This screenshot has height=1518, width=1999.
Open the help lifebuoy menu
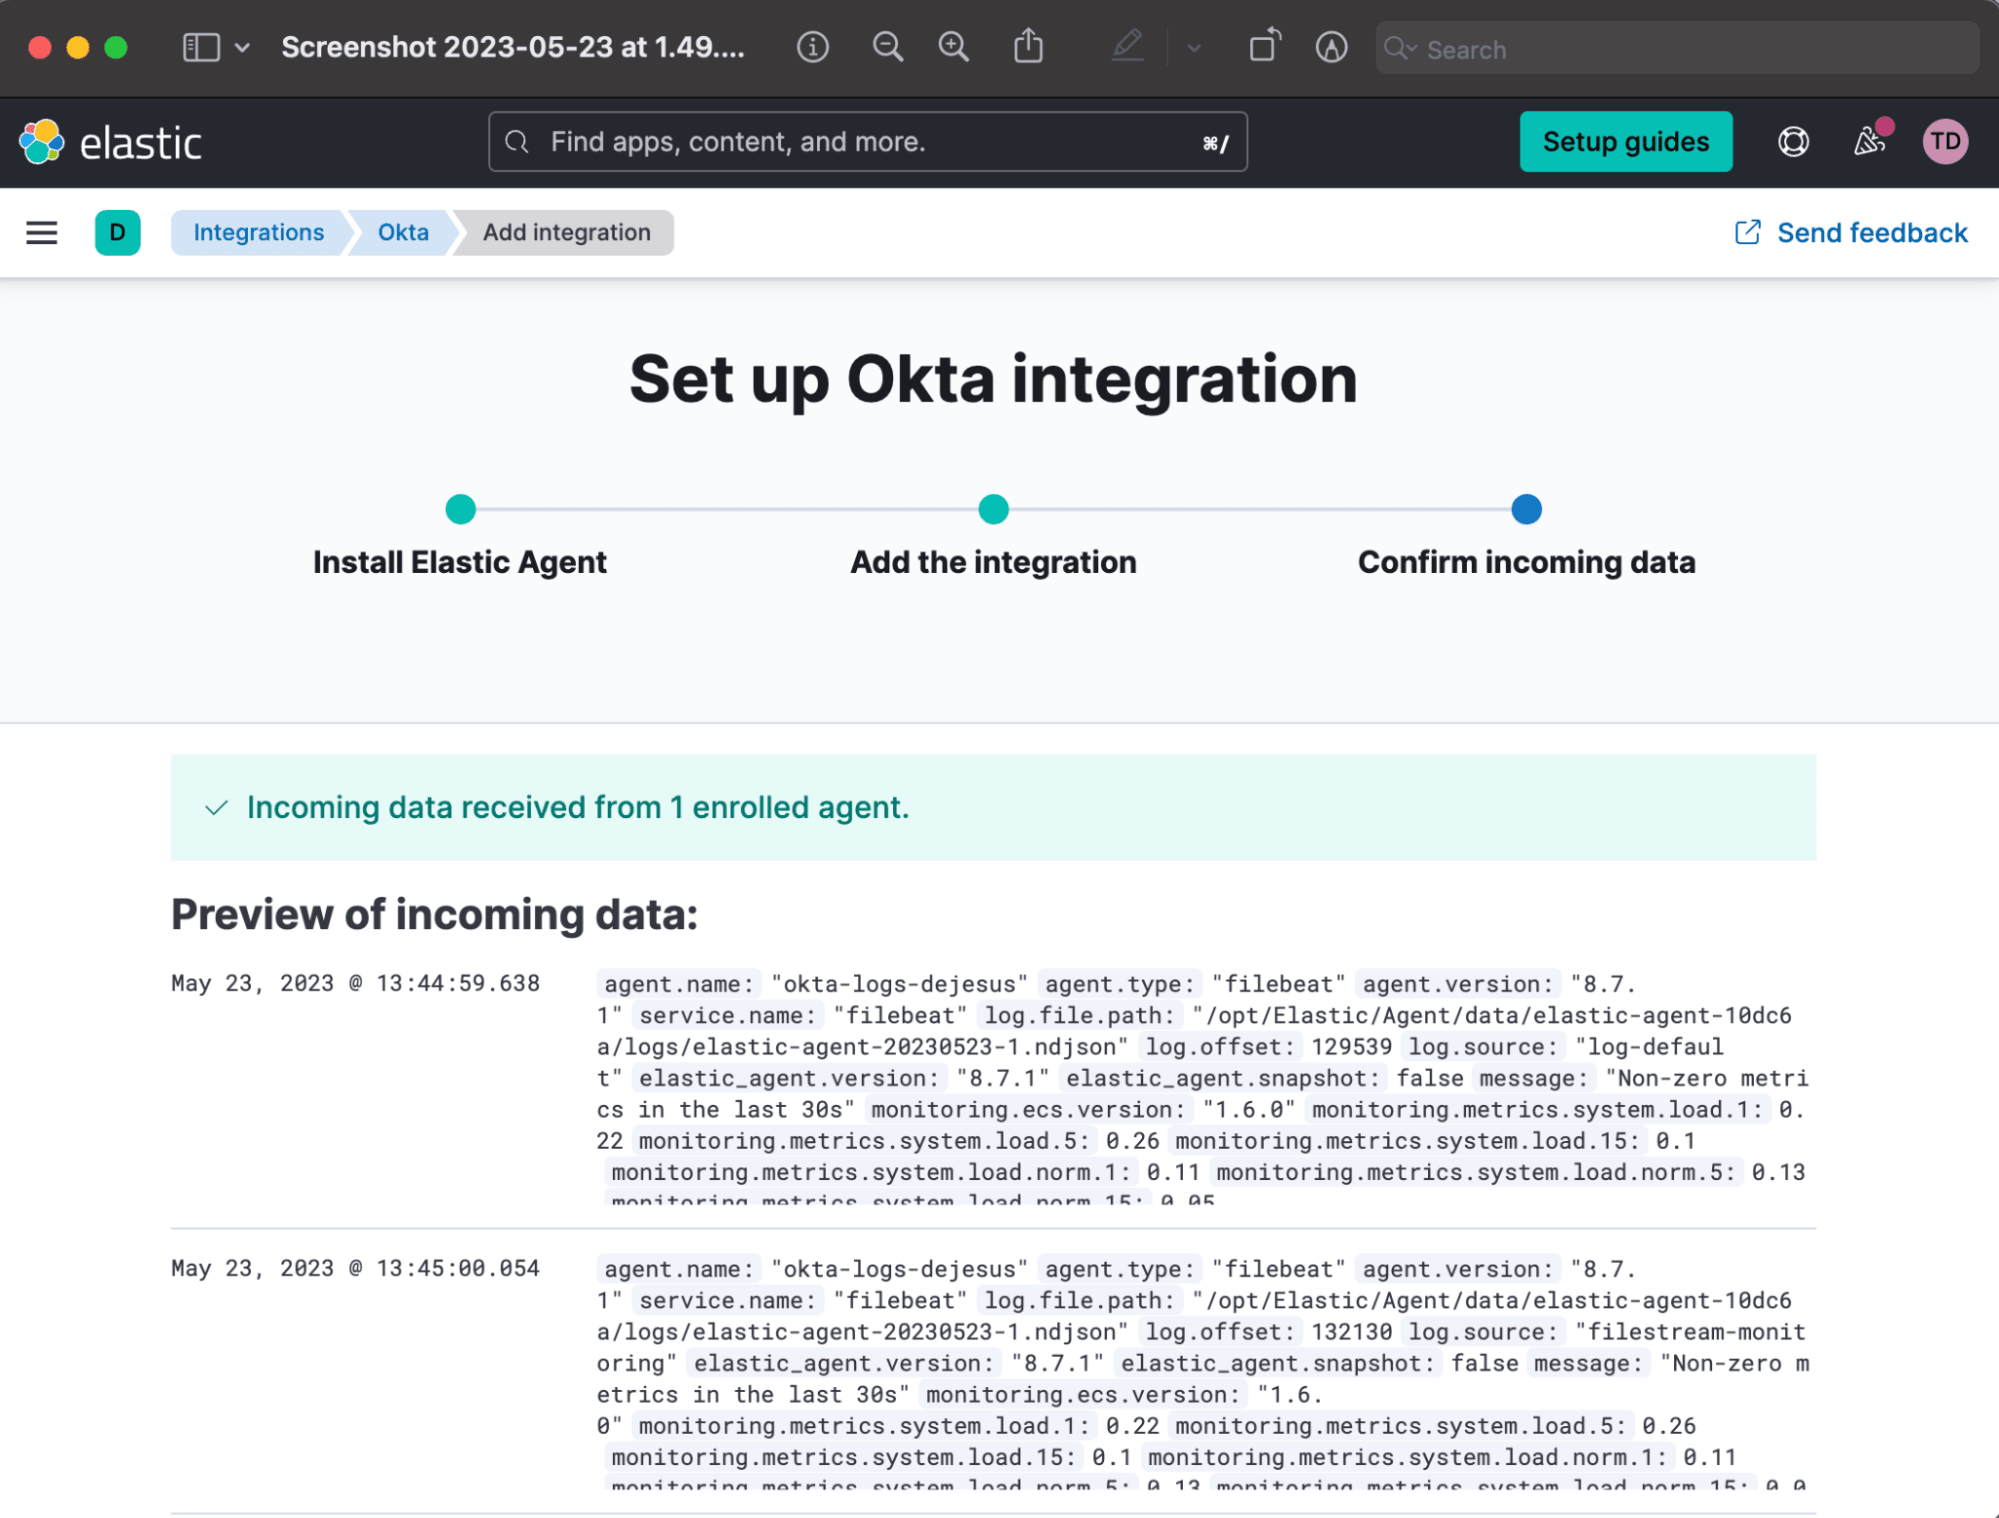point(1793,142)
